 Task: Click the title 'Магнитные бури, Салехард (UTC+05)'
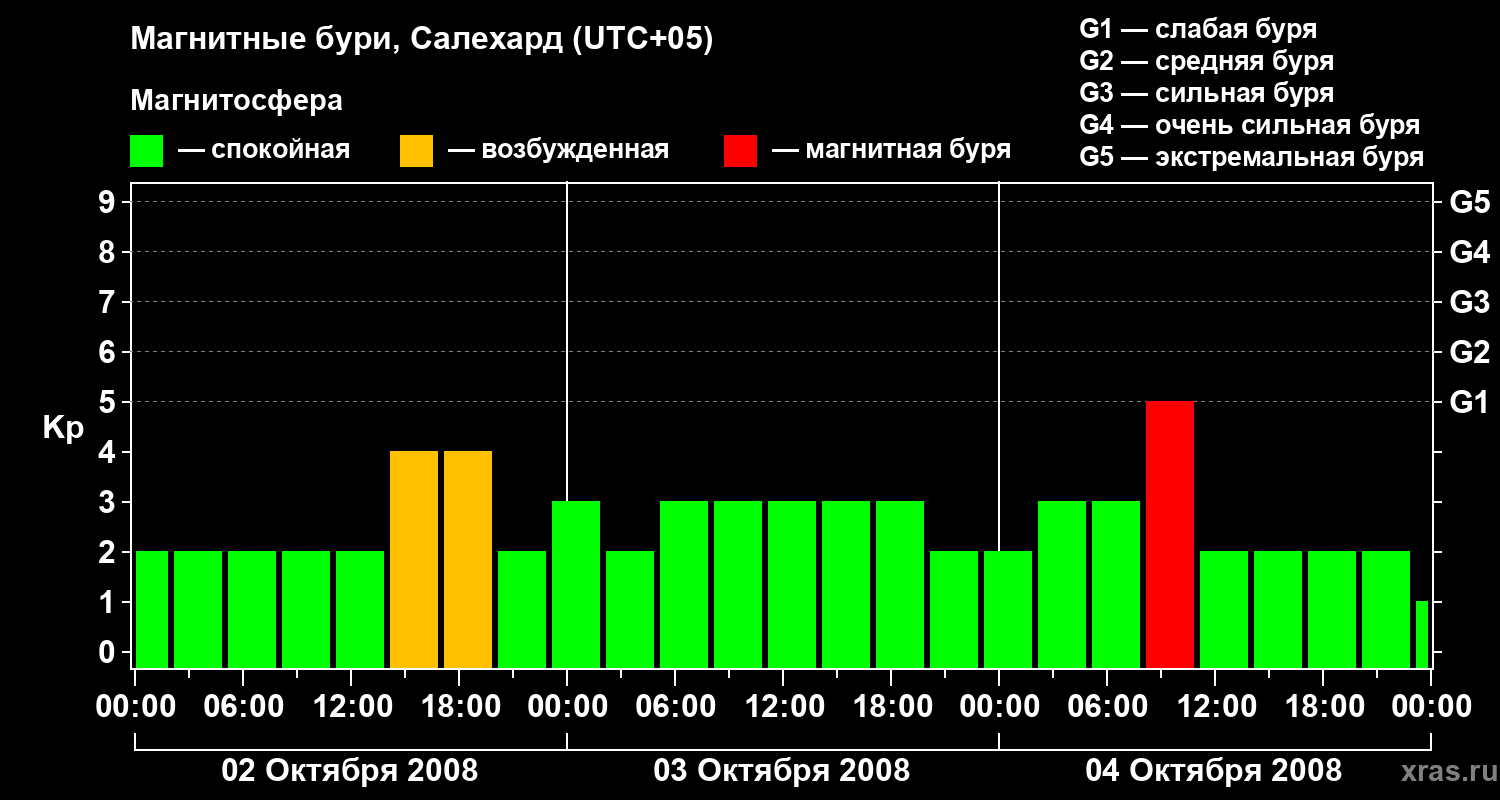click(422, 40)
